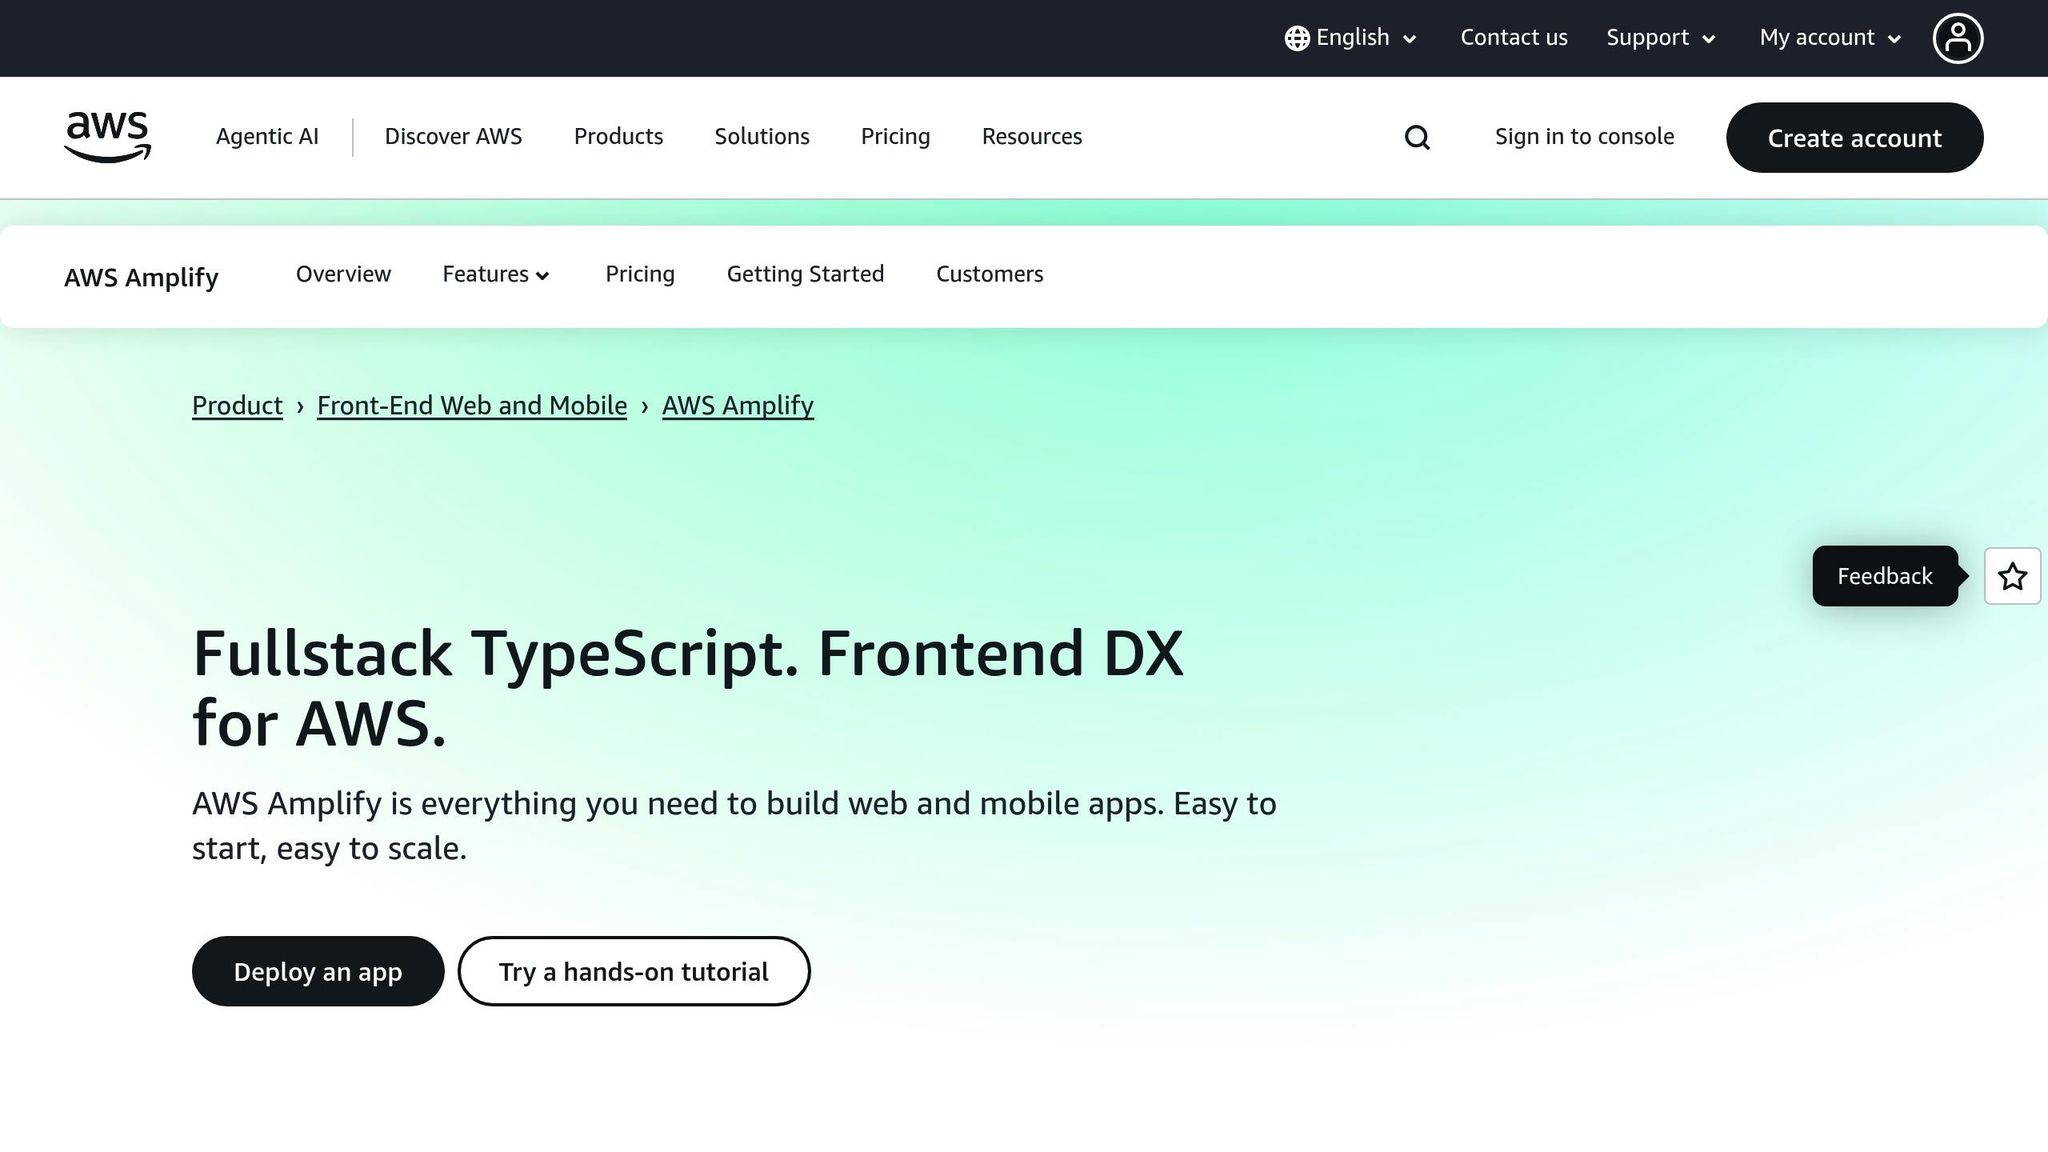The image size is (2048, 1152).
Task: Click the feedback star icon
Action: 2012,576
